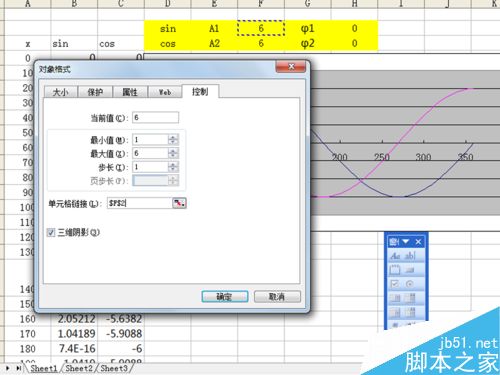Decrease 最大值 with its down spinner arrow
Screen dimensions: 500x375
(x=173, y=156)
